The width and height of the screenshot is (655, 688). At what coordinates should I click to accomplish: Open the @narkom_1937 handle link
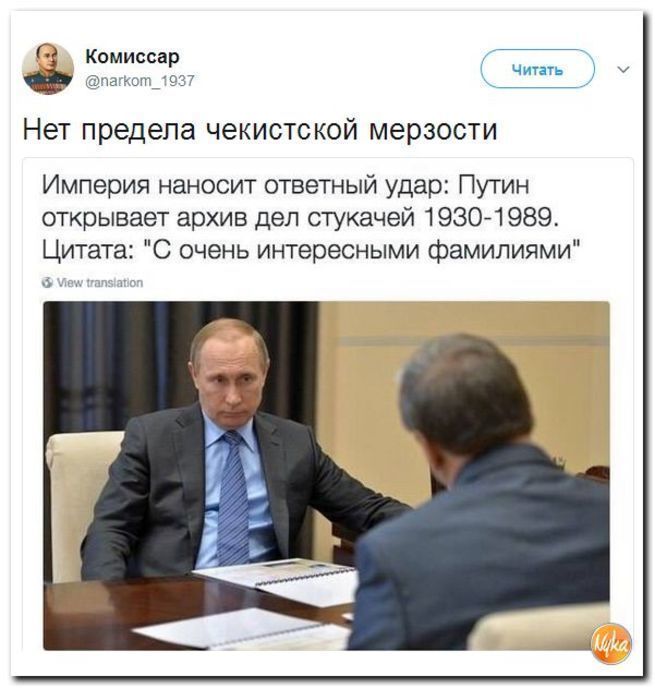(x=140, y=80)
